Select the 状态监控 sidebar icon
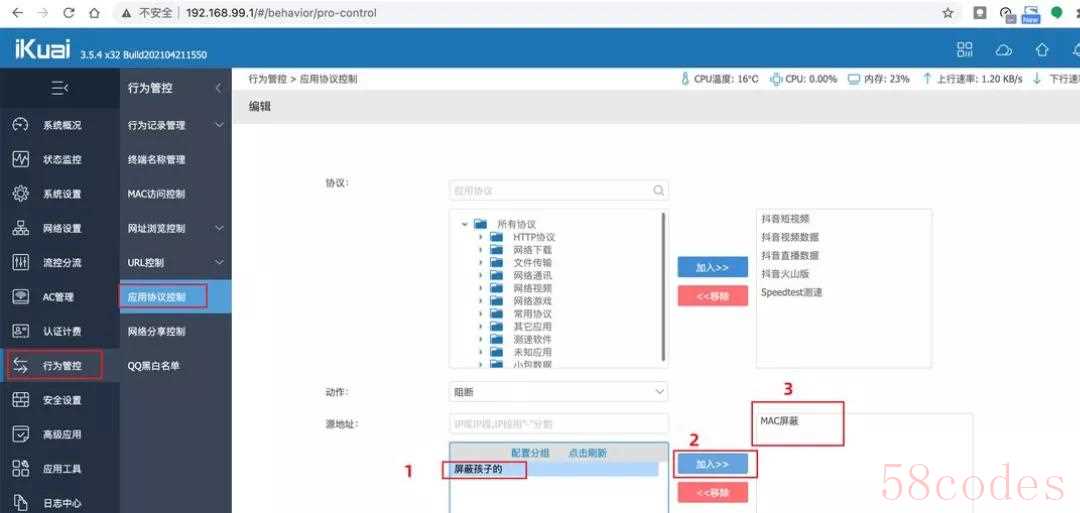1080x513 pixels. 21,159
